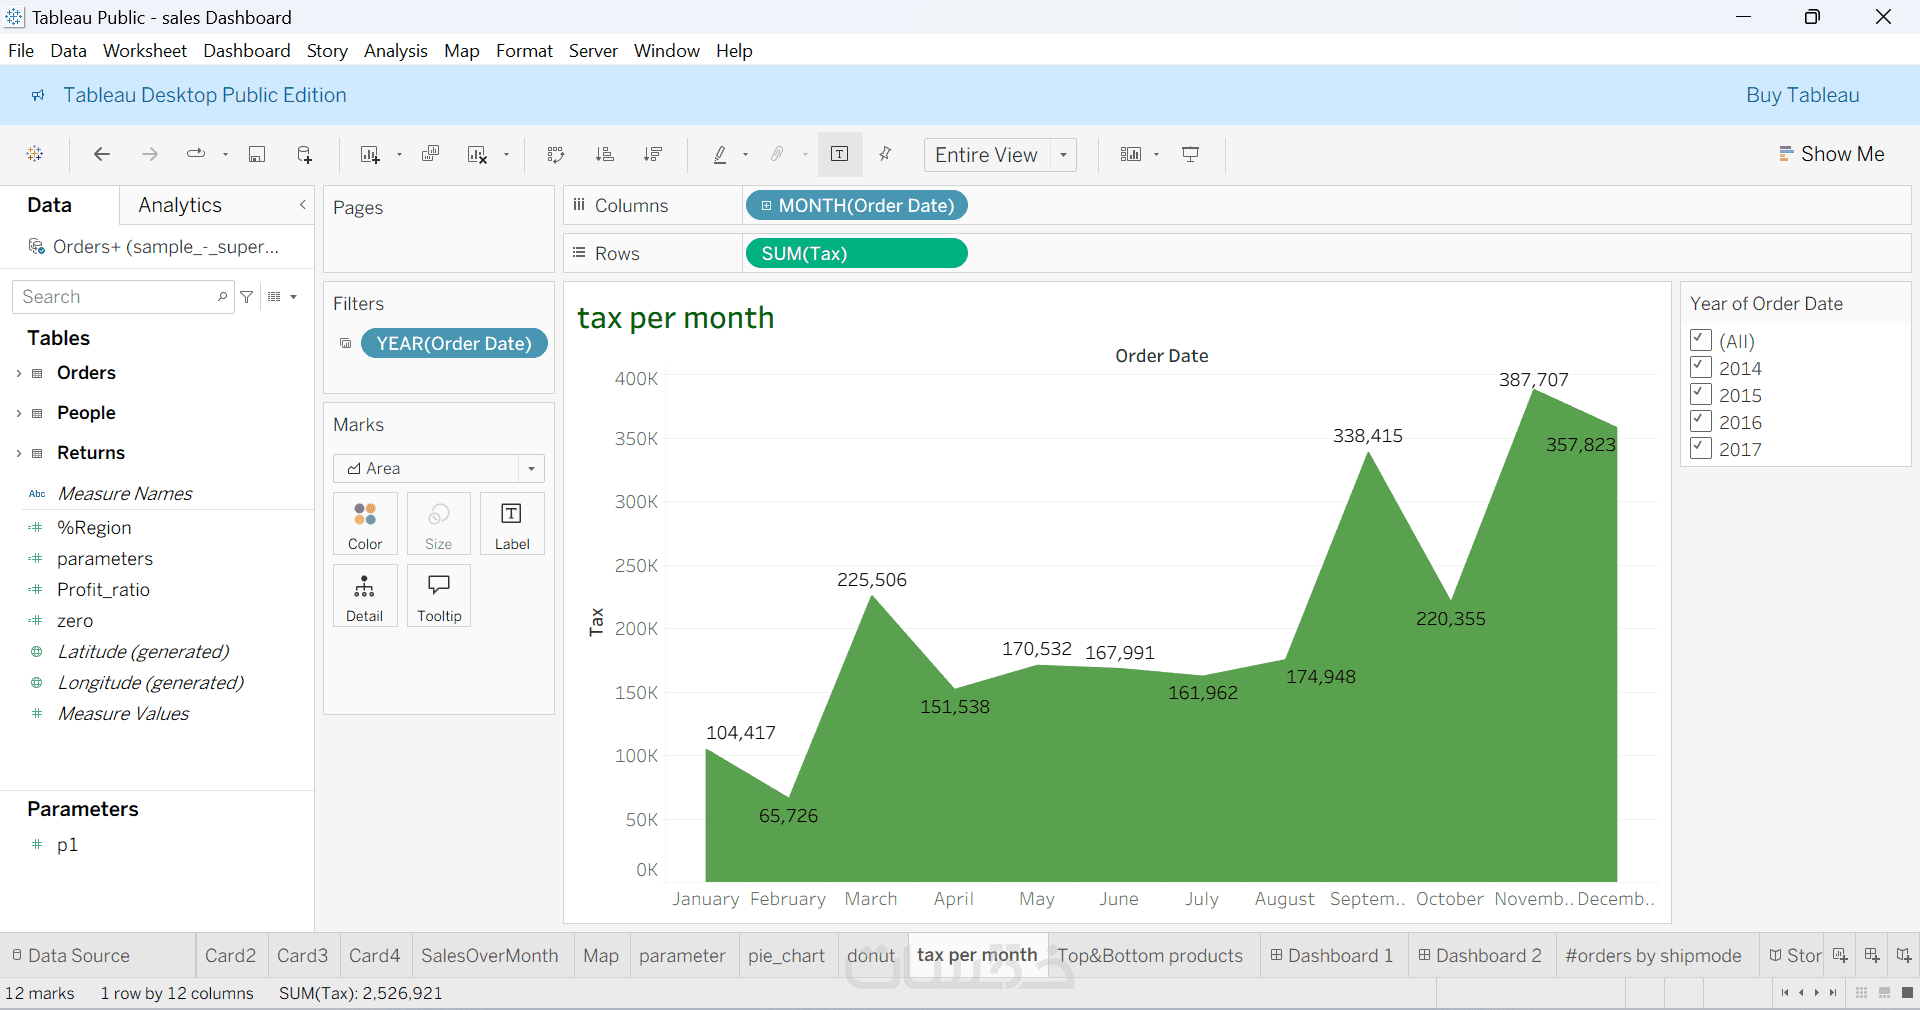Add a new data source icon
Screen dimensions: 1920x1010
[x=305, y=154]
